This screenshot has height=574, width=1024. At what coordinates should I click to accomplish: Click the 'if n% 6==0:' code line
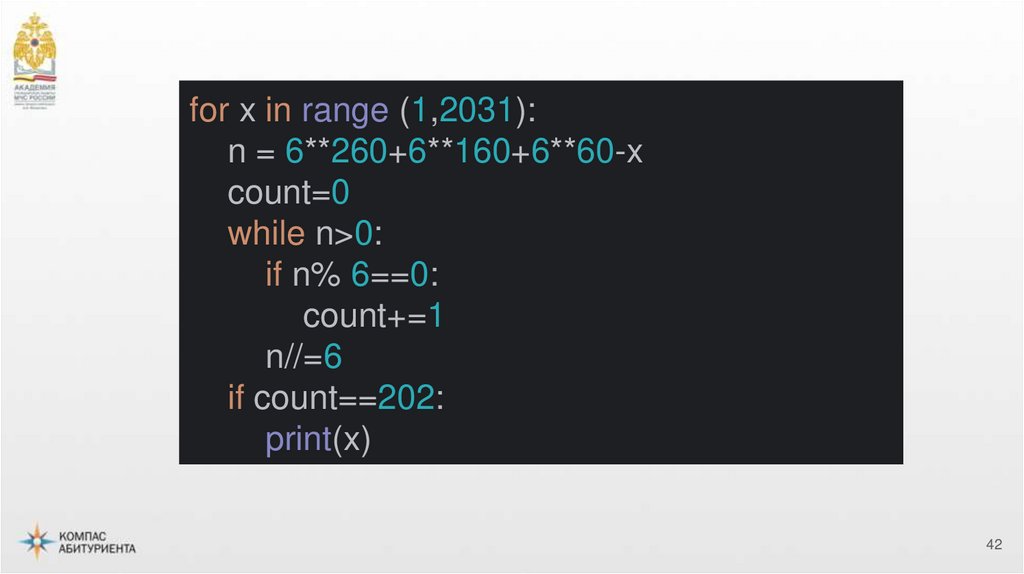tap(352, 275)
